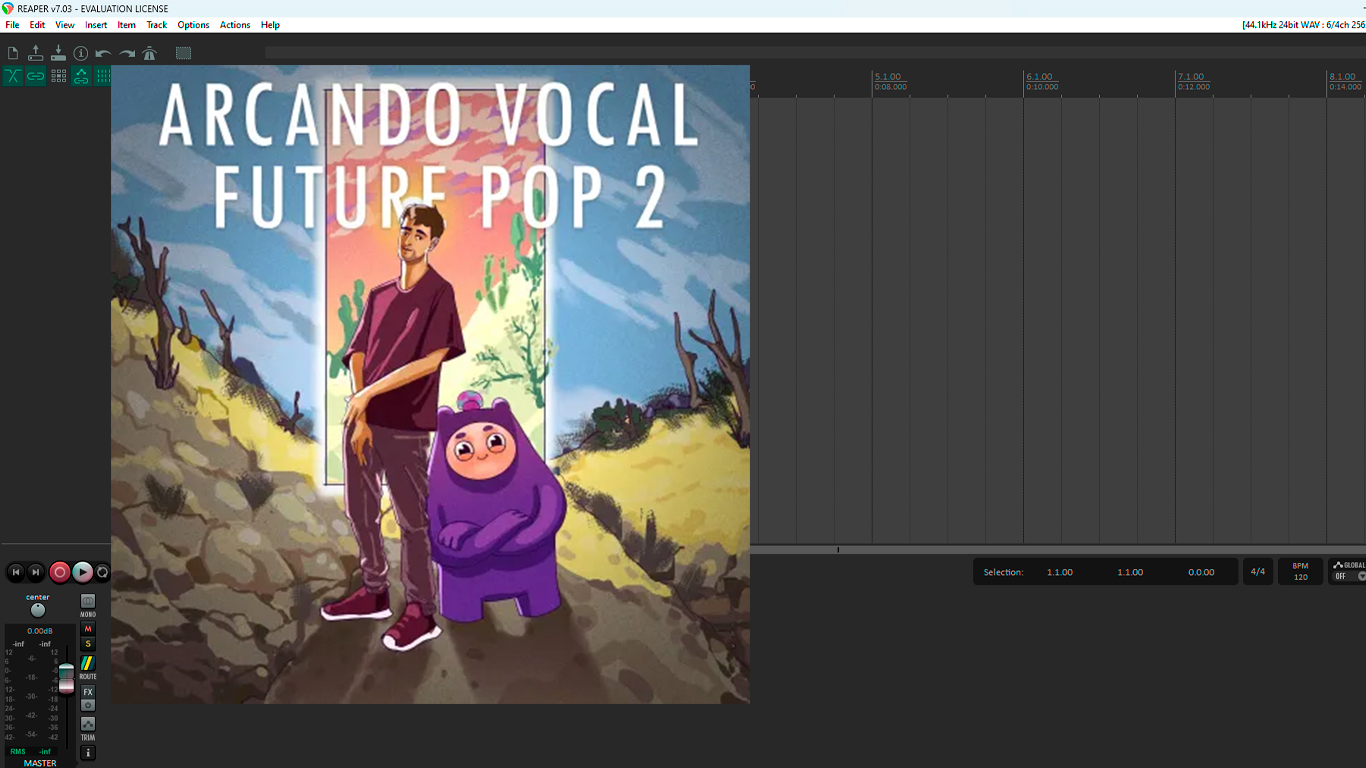Click the 4/4 time signature box
The height and width of the screenshot is (768, 1366).
(x=1258, y=572)
